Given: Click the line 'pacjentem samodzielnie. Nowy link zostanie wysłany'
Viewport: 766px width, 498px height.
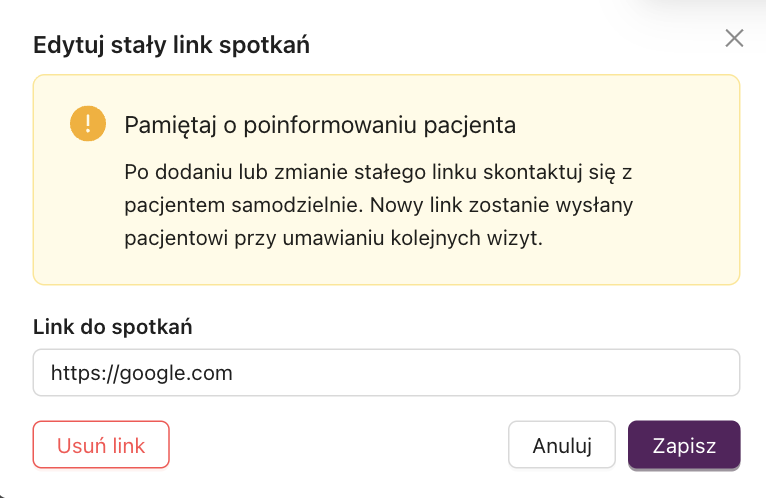Looking at the screenshot, I should click(x=379, y=206).
